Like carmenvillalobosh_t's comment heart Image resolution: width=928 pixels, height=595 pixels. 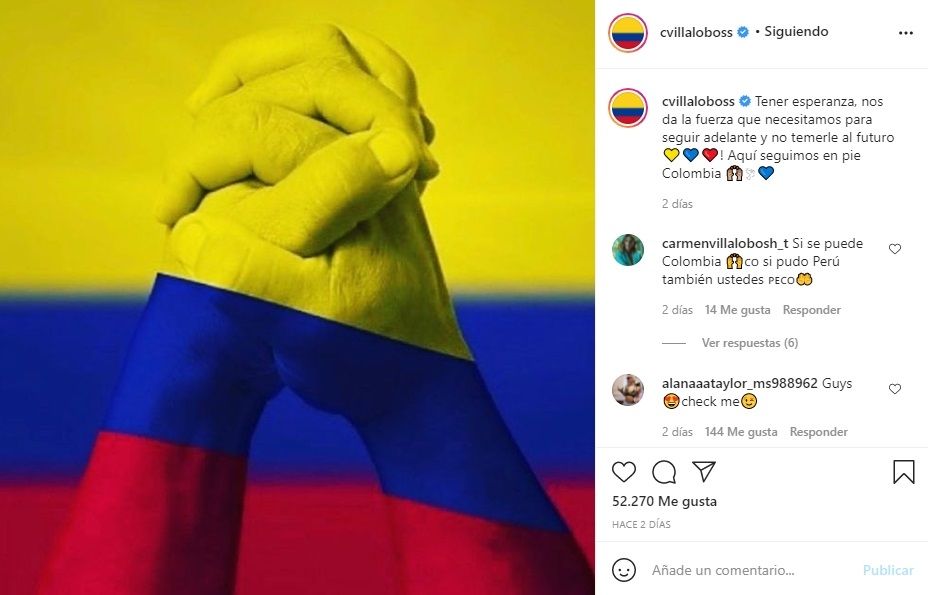click(x=895, y=249)
